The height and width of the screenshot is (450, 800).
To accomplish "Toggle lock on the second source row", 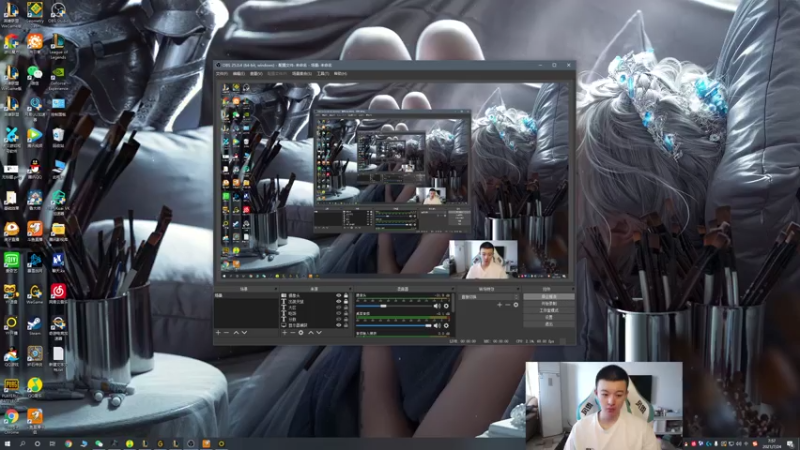I will [346, 302].
